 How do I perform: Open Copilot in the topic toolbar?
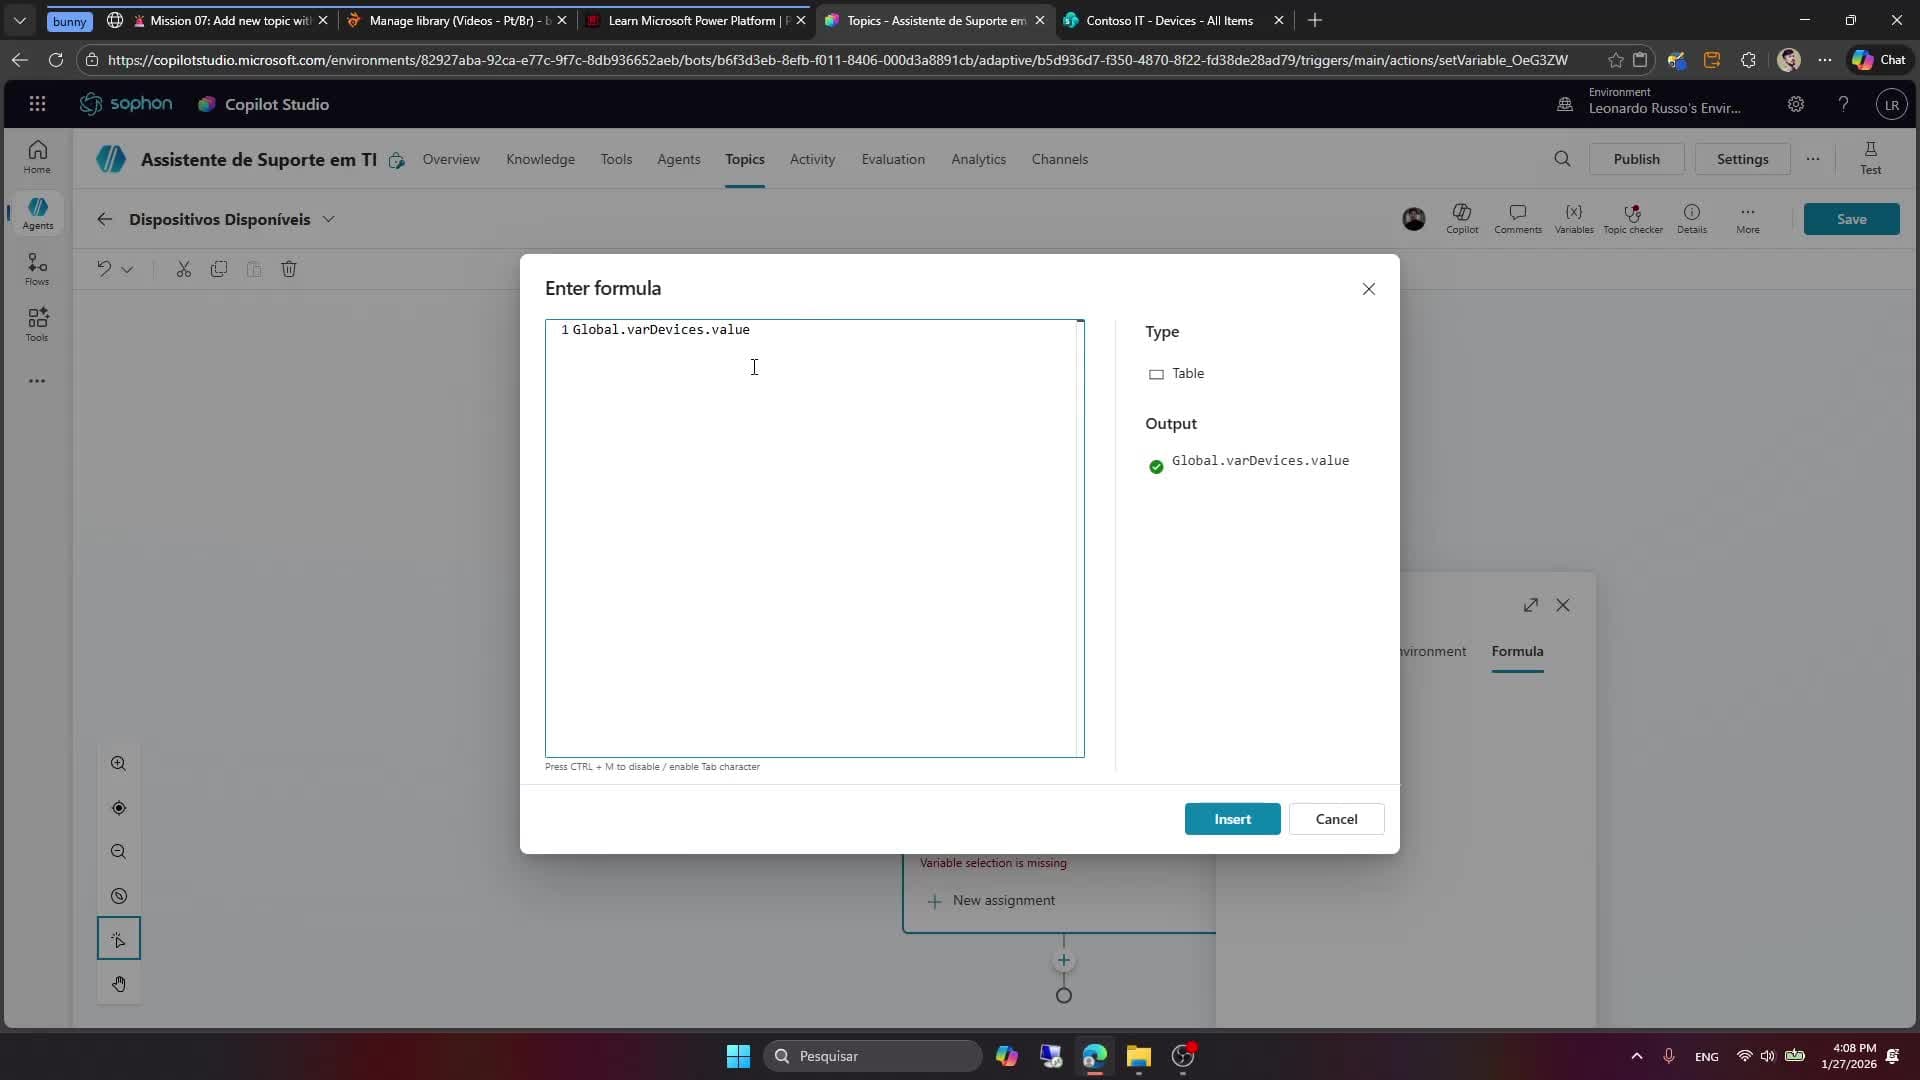click(x=1462, y=218)
